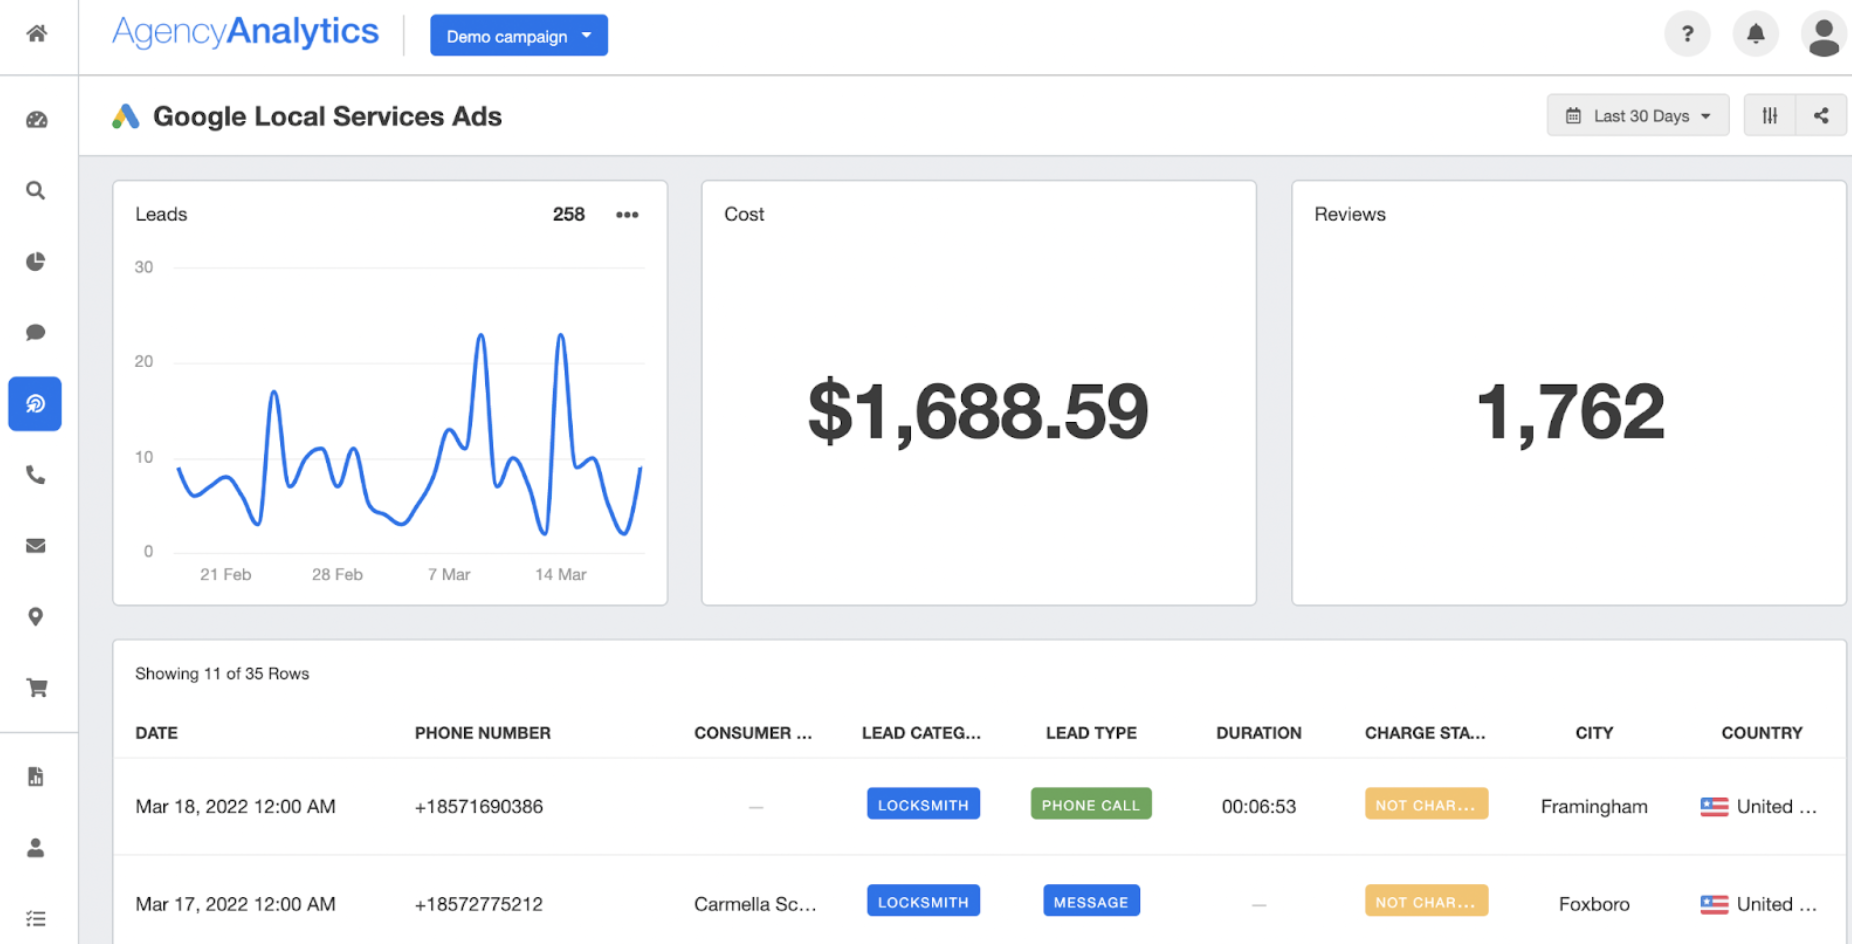This screenshot has height=944, width=1852.
Task: Sort by the DURATION column header
Action: (1259, 733)
